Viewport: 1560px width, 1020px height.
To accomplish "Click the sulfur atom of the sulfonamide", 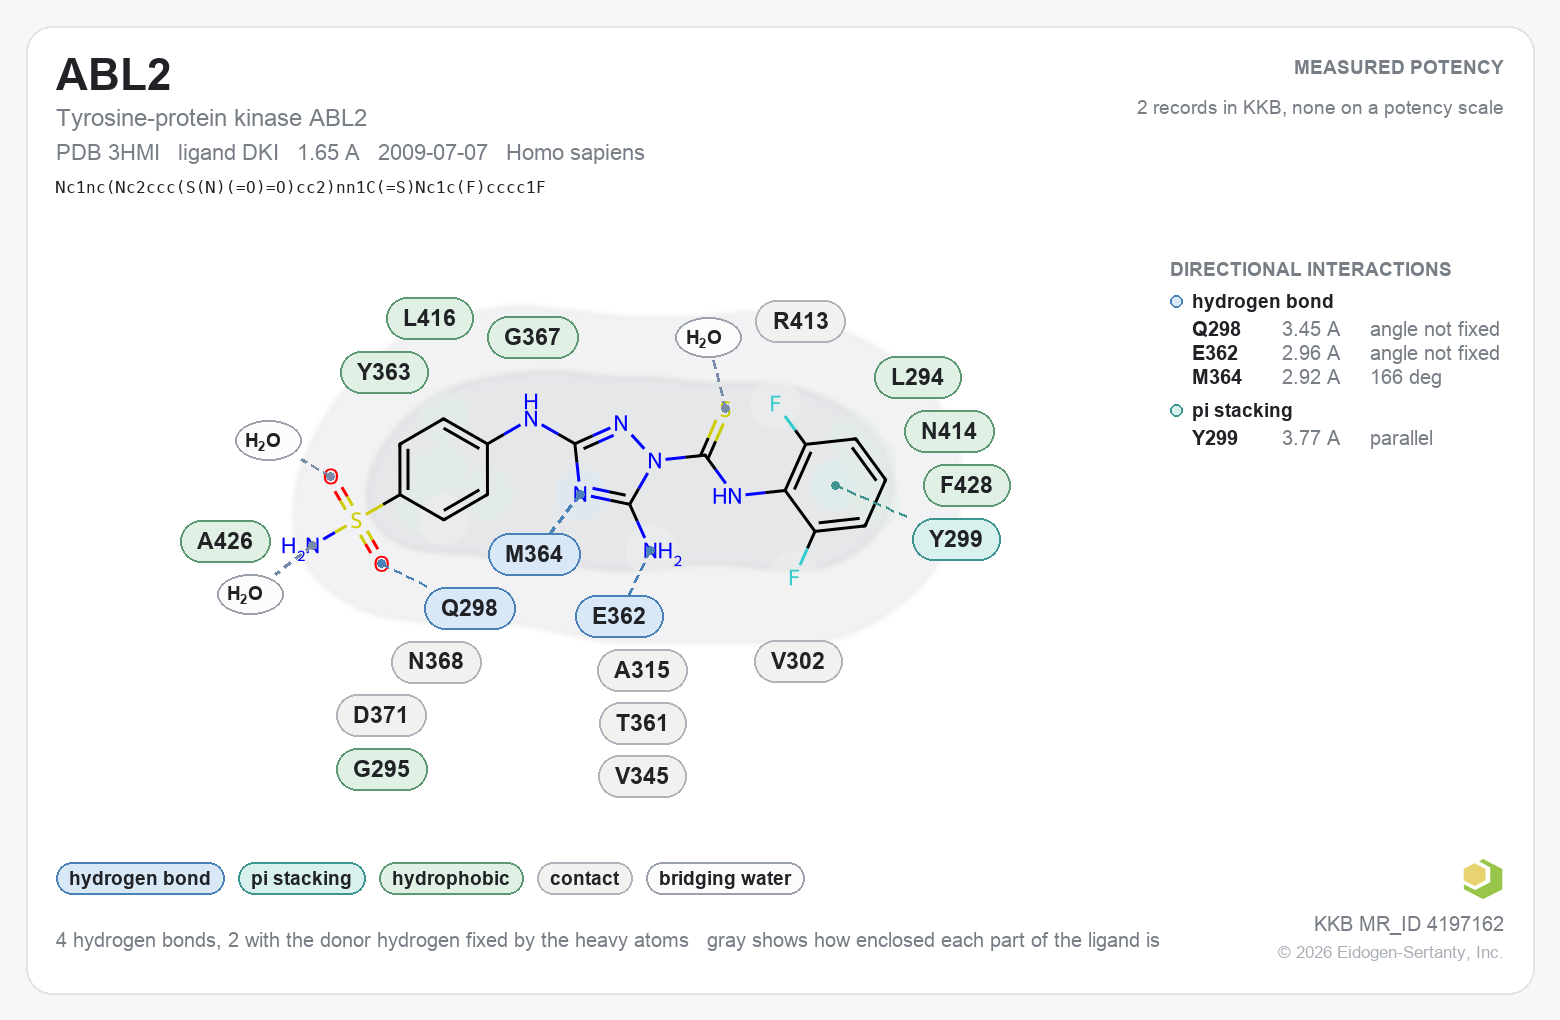I will click(x=356, y=521).
